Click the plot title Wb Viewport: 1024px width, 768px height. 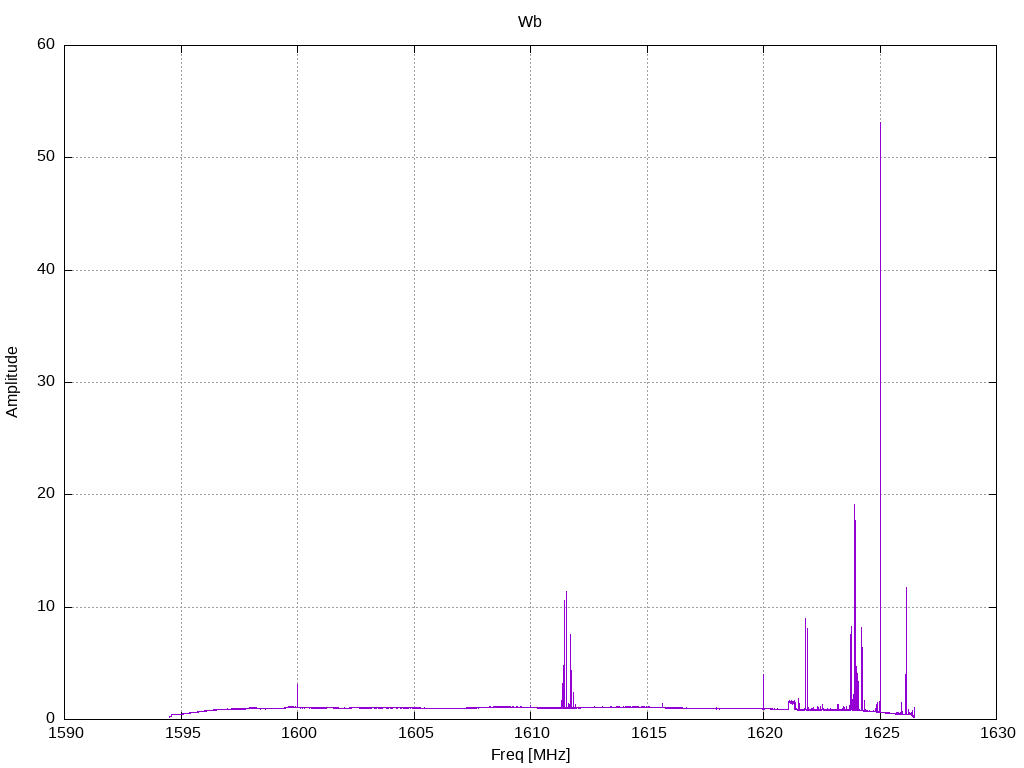click(530, 22)
